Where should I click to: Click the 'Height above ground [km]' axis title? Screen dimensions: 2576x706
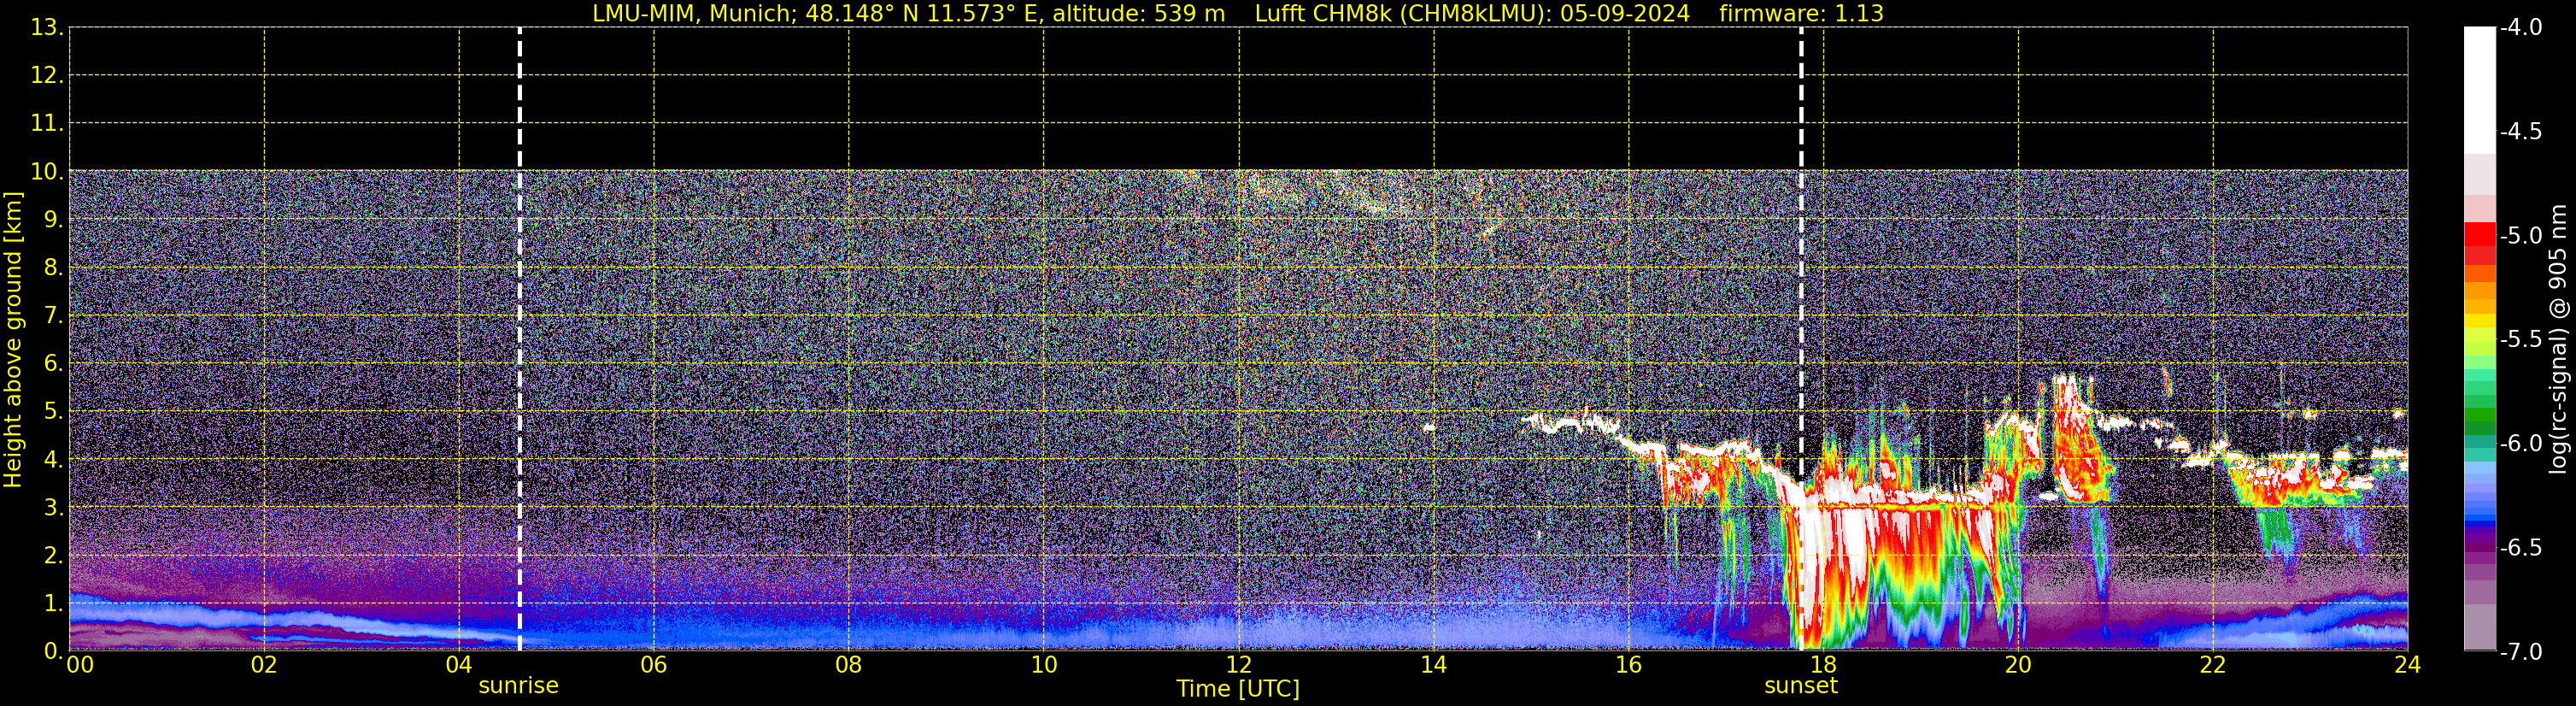[x=13, y=340]
